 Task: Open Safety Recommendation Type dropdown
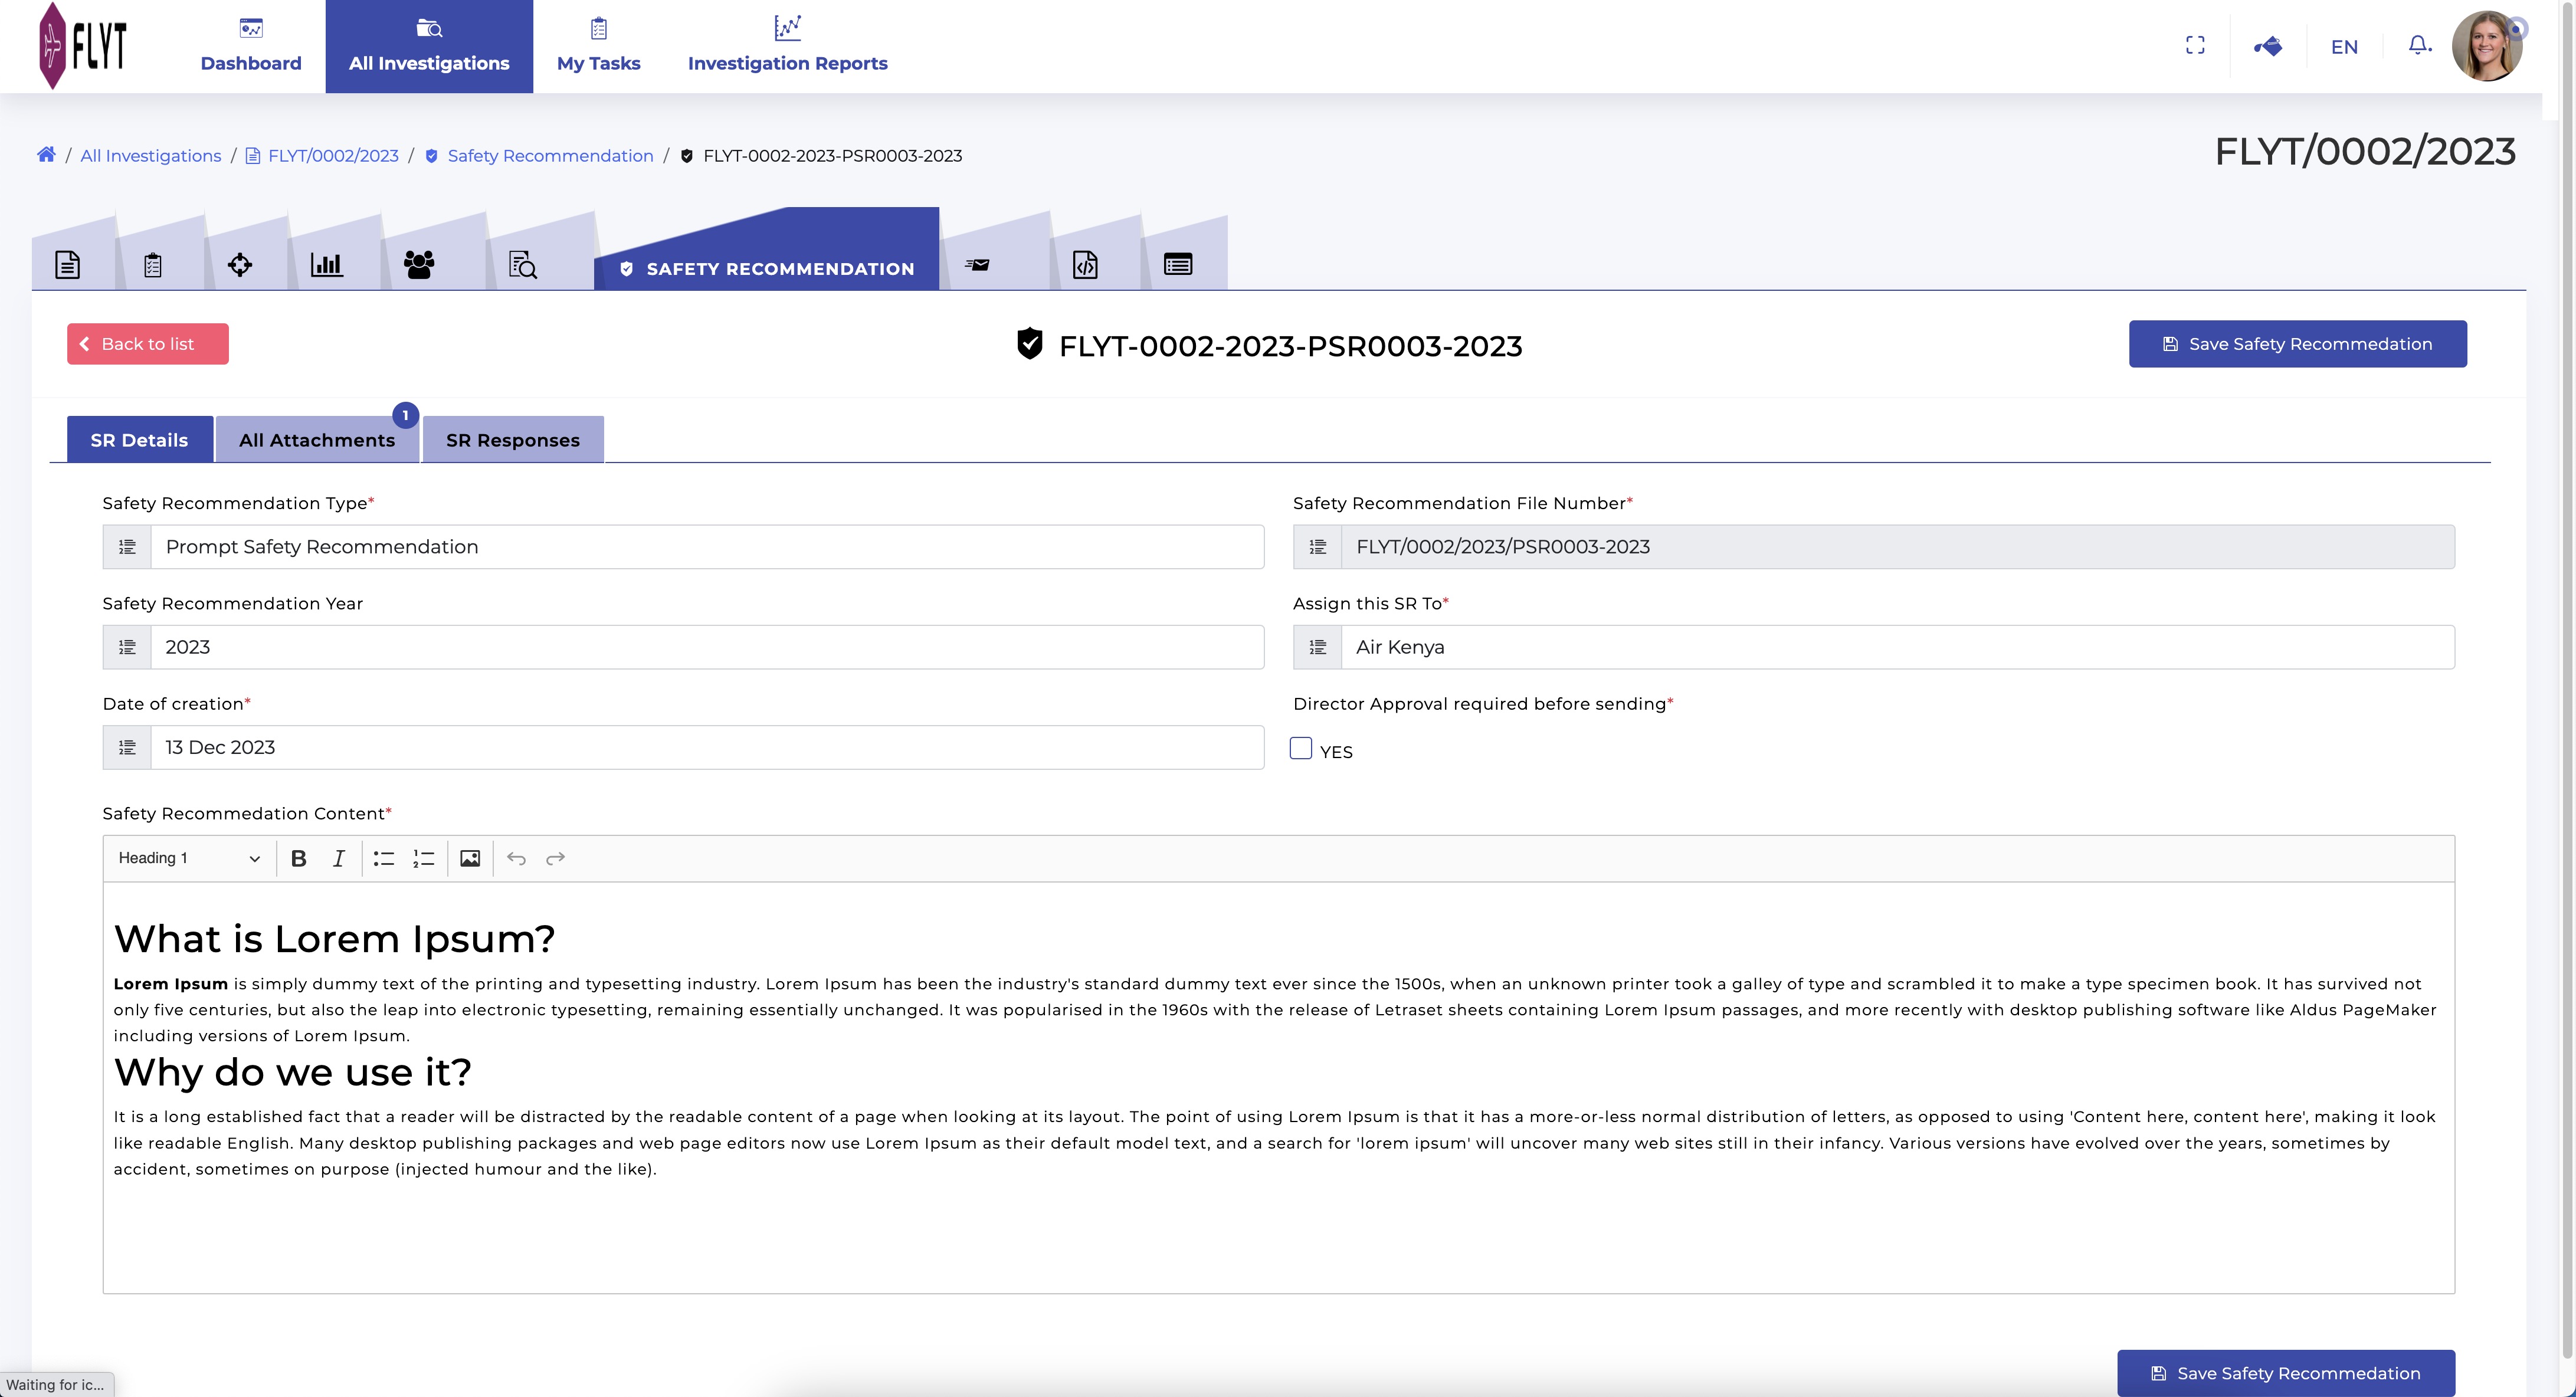click(706, 547)
